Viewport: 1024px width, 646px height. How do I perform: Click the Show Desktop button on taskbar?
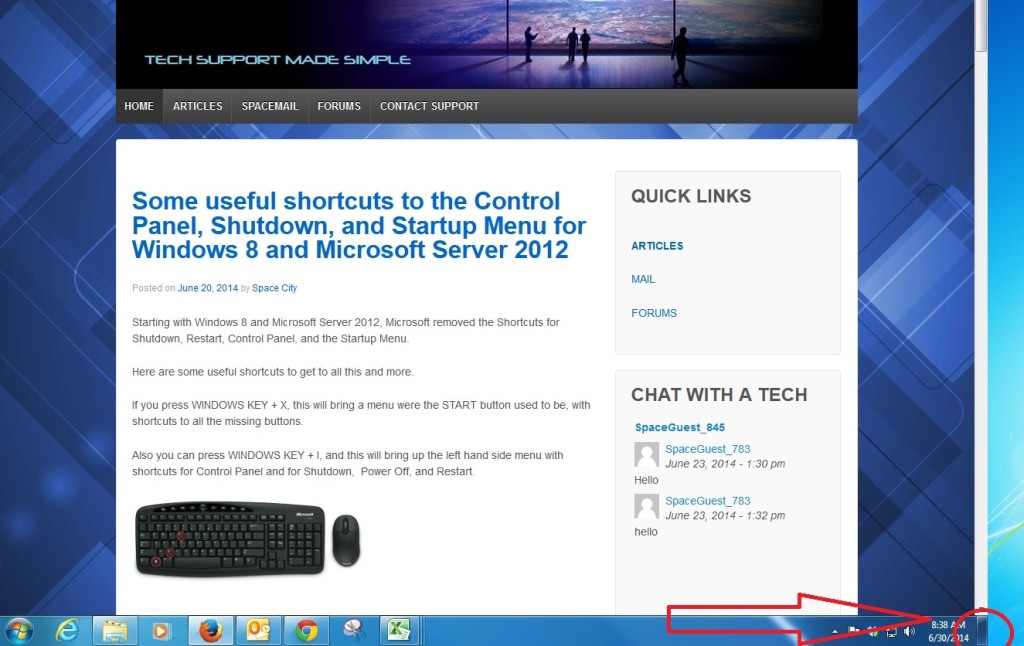tap(982, 631)
